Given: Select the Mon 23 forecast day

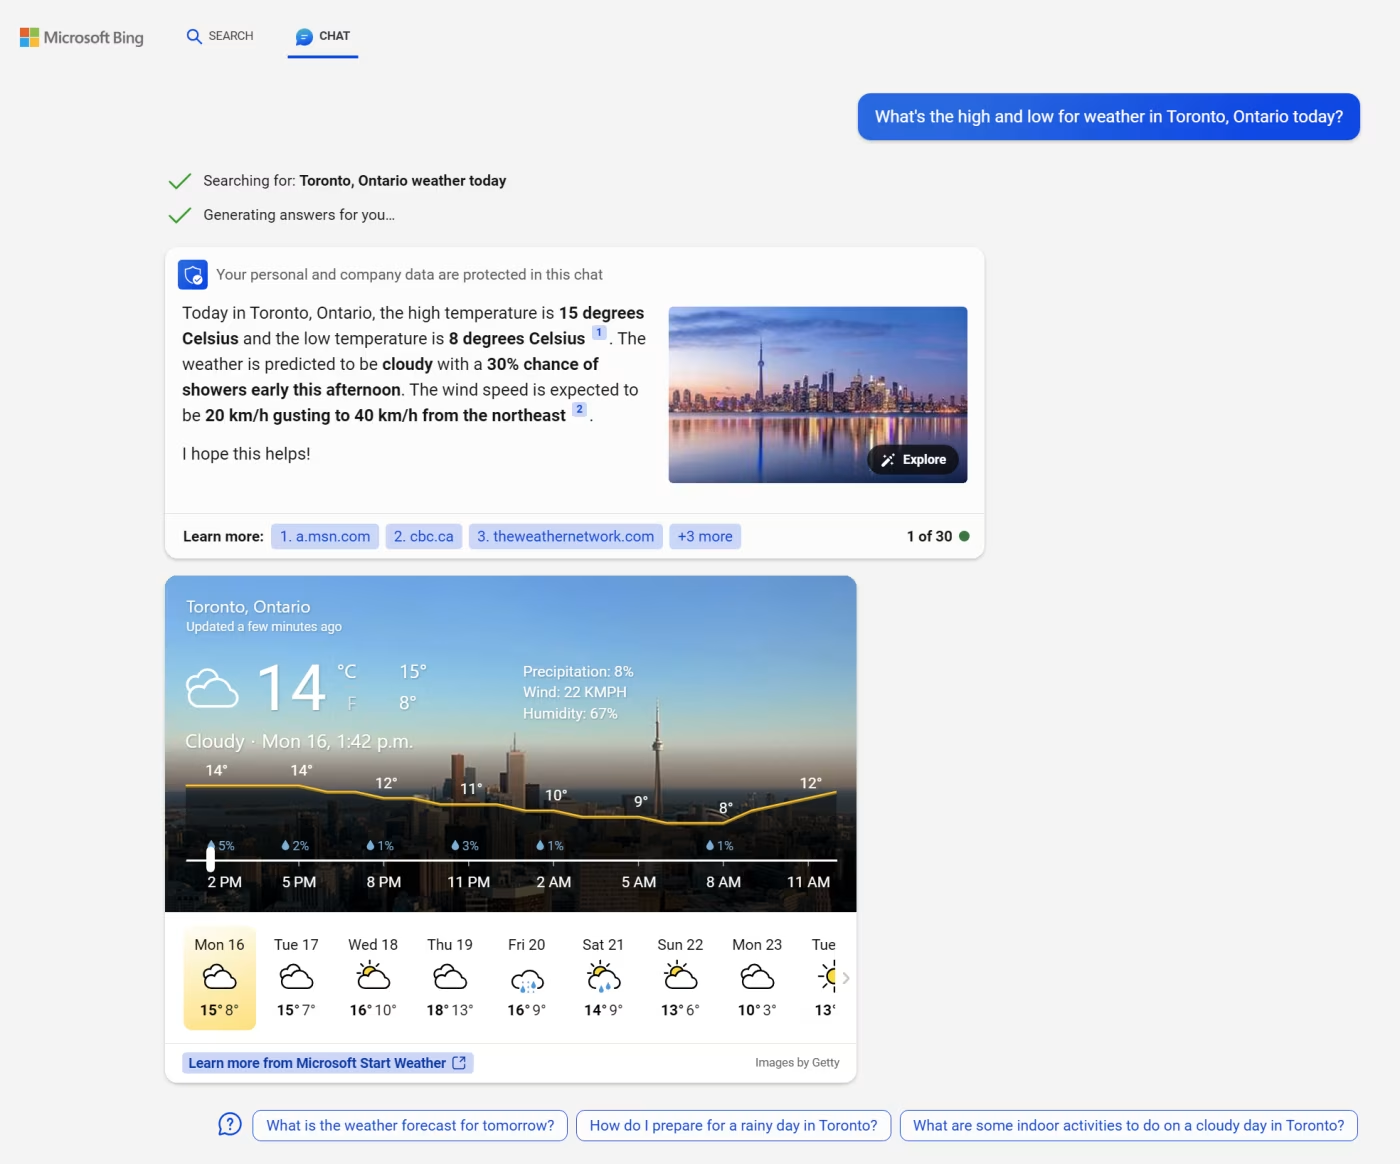Looking at the screenshot, I should (x=757, y=979).
